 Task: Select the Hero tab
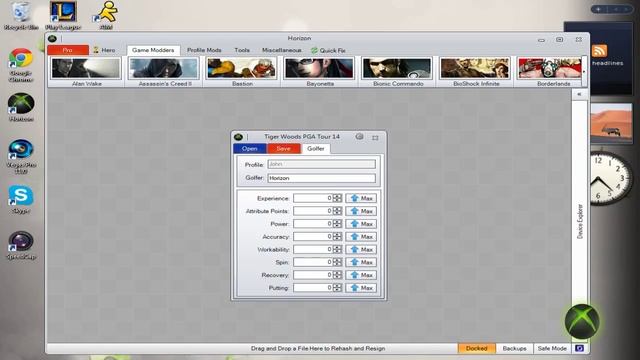[x=104, y=50]
